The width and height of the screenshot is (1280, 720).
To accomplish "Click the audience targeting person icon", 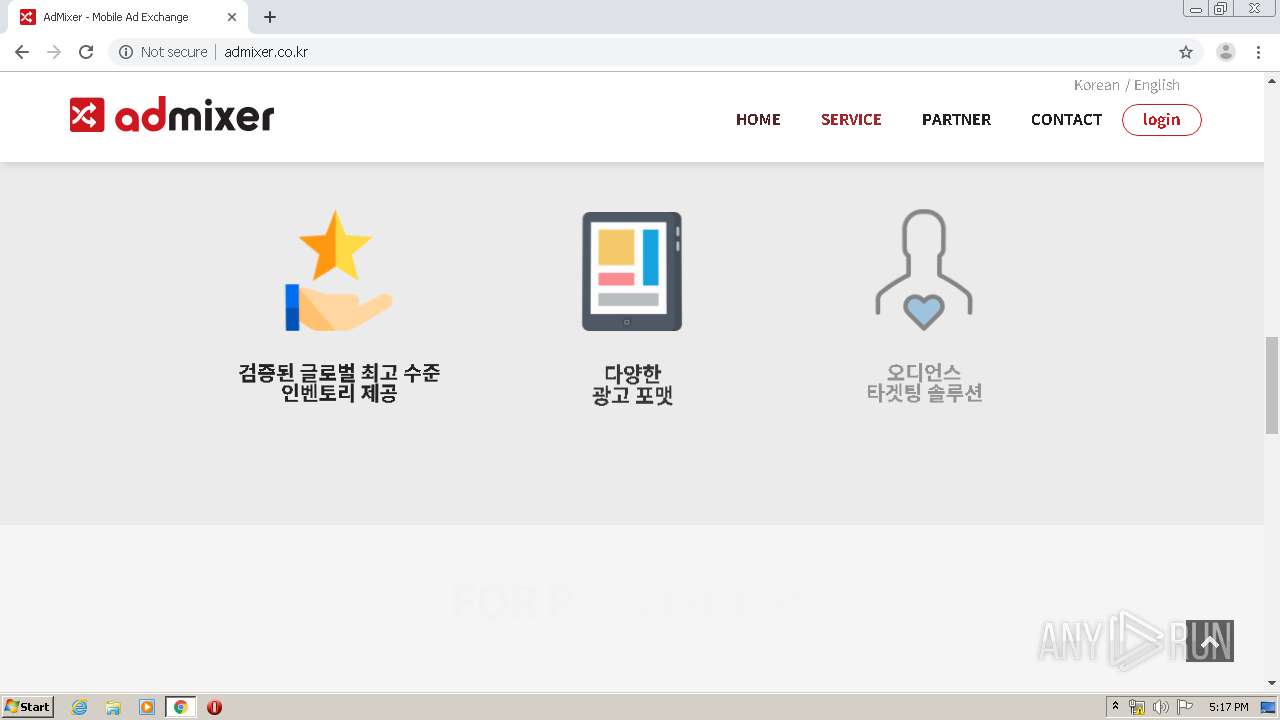I will point(924,270).
